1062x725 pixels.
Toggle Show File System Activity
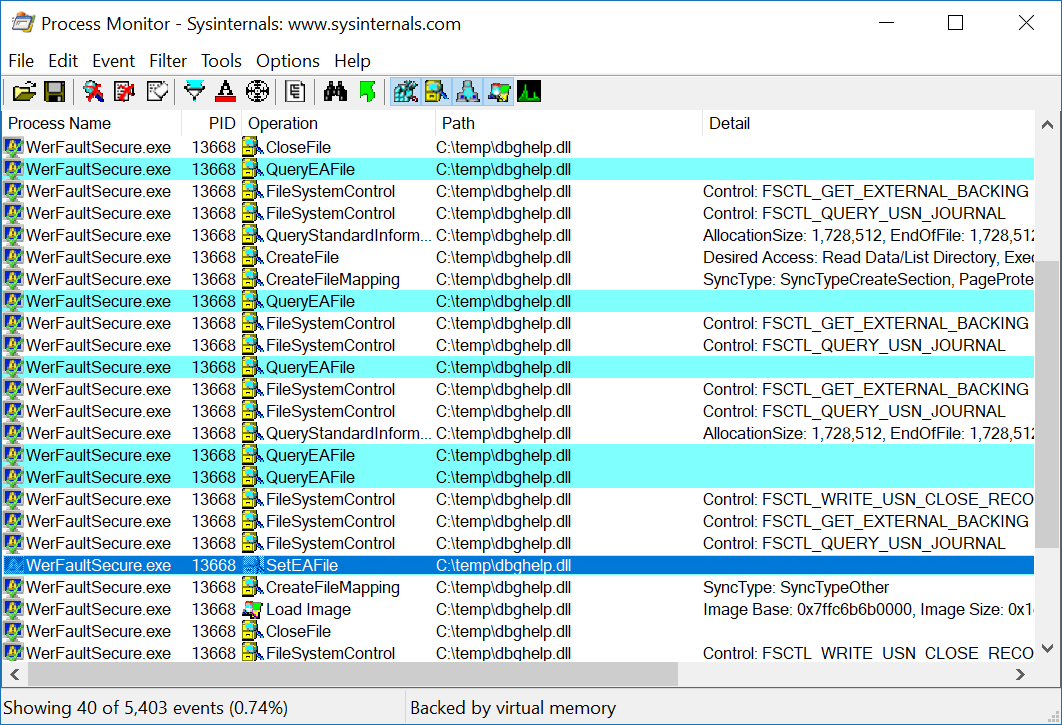(436, 92)
